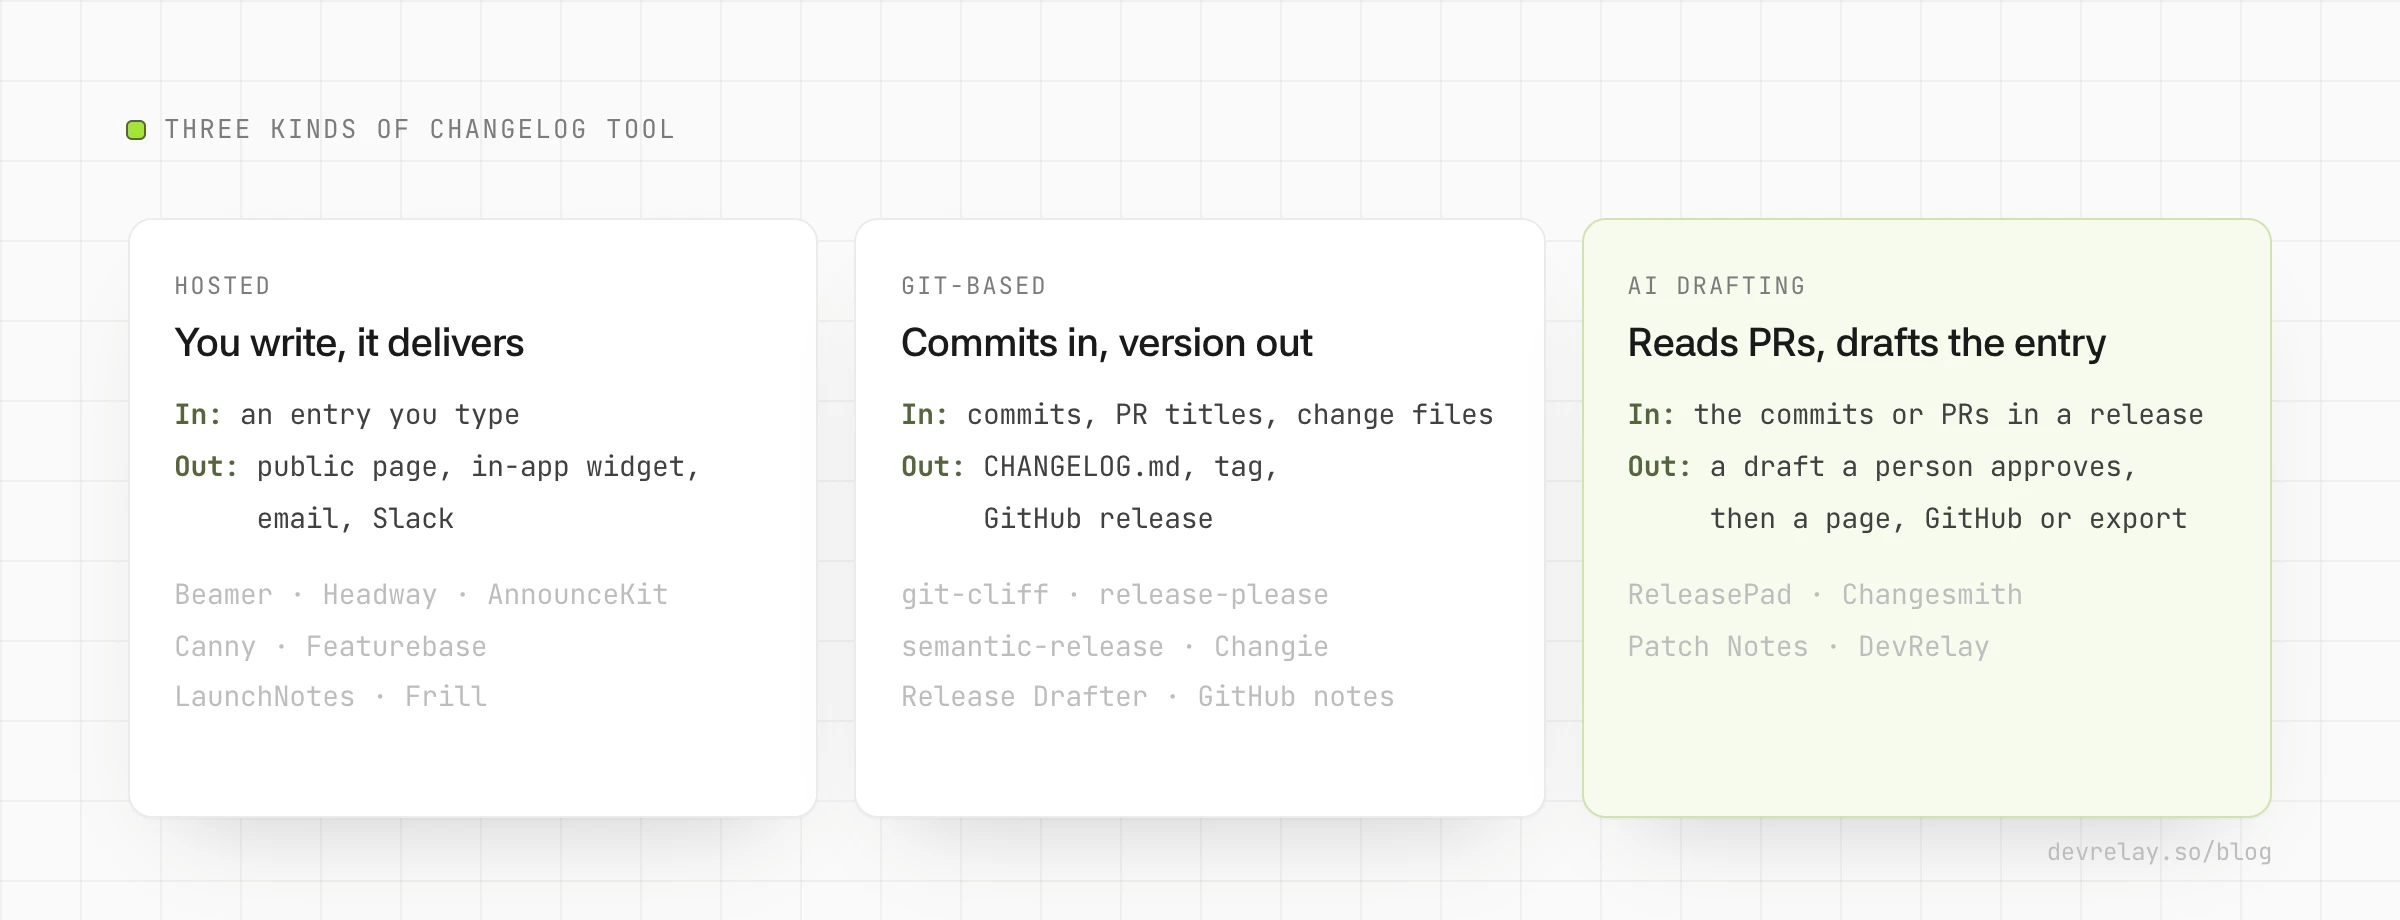The image size is (2400, 920).
Task: Click the tool name "ReleasePad"
Action: (1710, 595)
